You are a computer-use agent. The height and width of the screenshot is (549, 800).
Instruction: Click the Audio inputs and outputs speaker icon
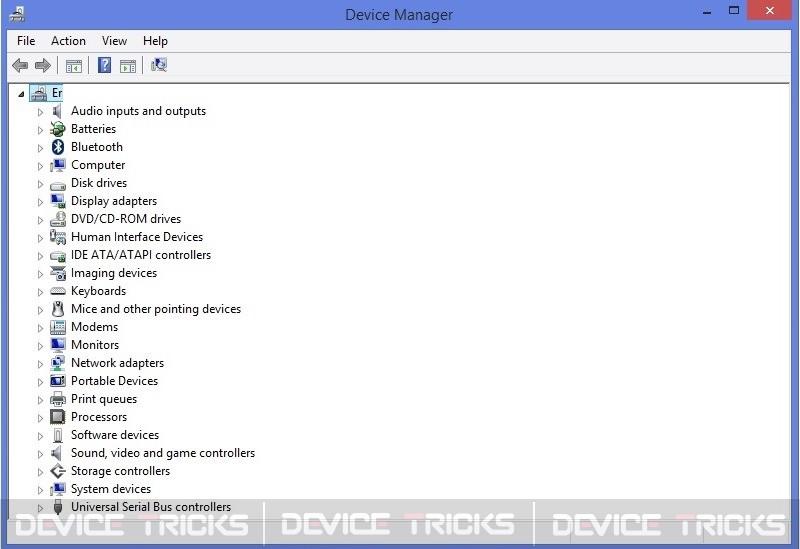click(x=57, y=111)
